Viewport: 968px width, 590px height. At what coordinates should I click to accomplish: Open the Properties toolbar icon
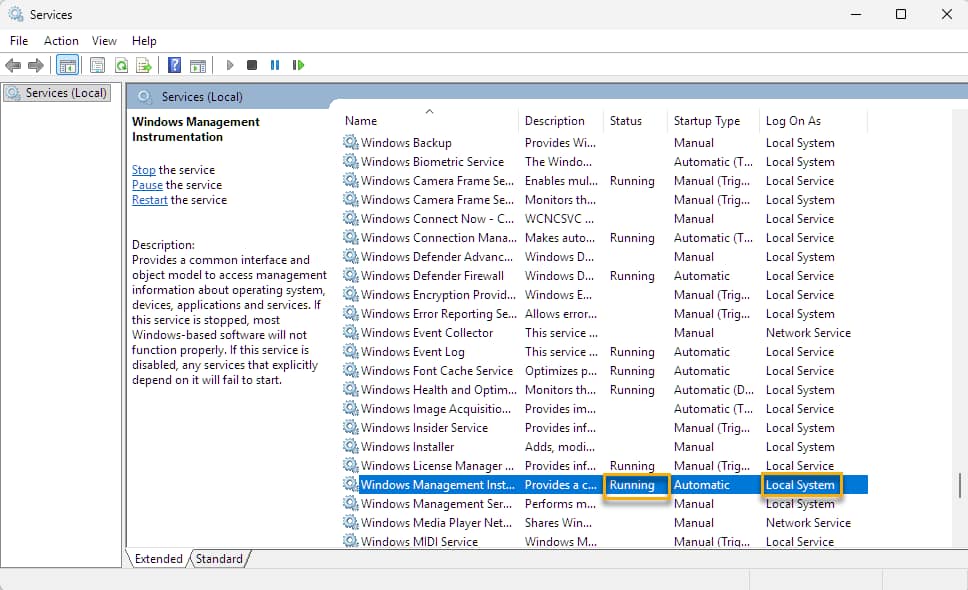97,65
